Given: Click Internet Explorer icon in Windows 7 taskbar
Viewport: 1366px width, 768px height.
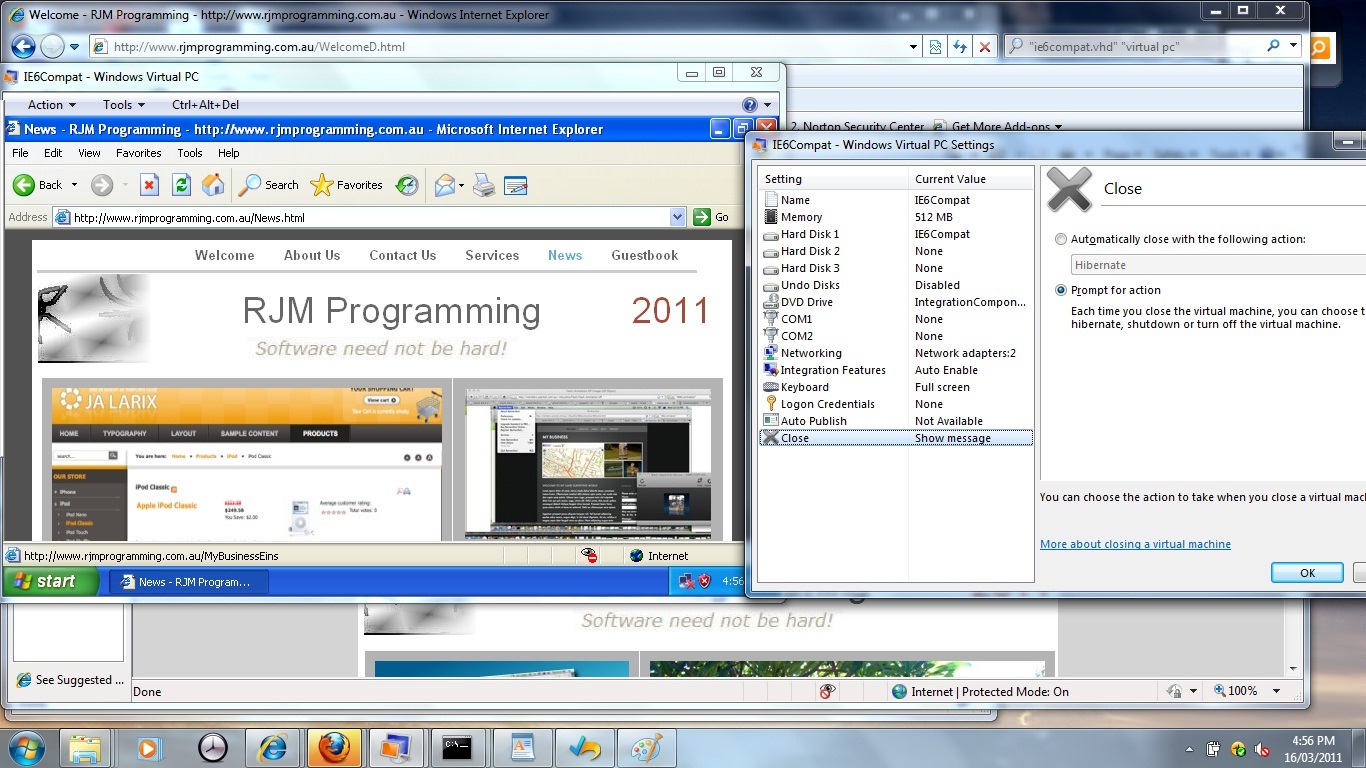Looking at the screenshot, I should pyautogui.click(x=271, y=747).
